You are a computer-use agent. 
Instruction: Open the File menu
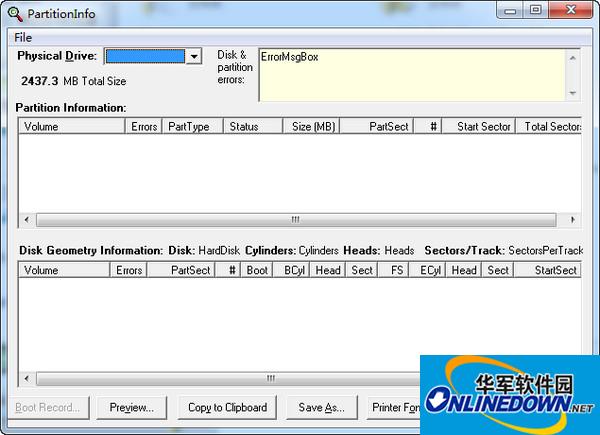(23, 37)
